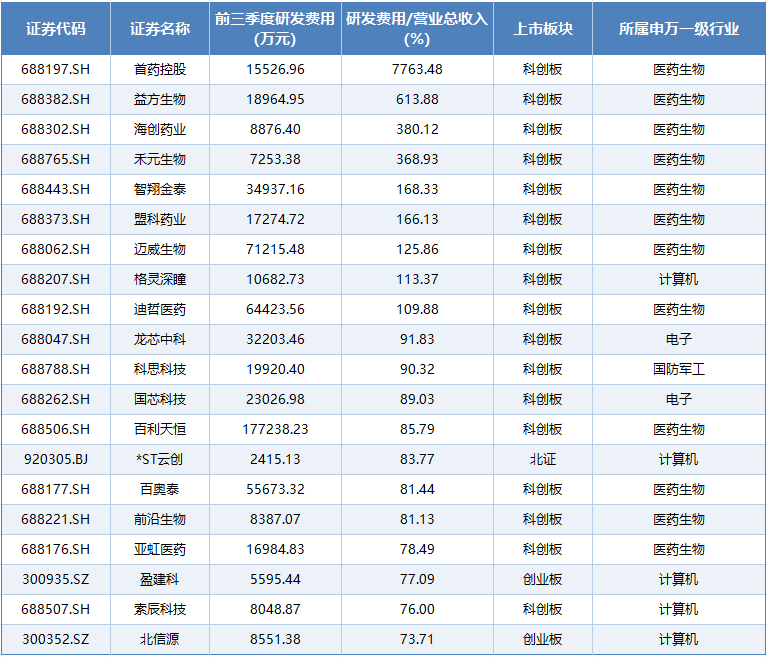Select the *ST云创 name cell
The height and width of the screenshot is (657, 767).
coord(160,460)
